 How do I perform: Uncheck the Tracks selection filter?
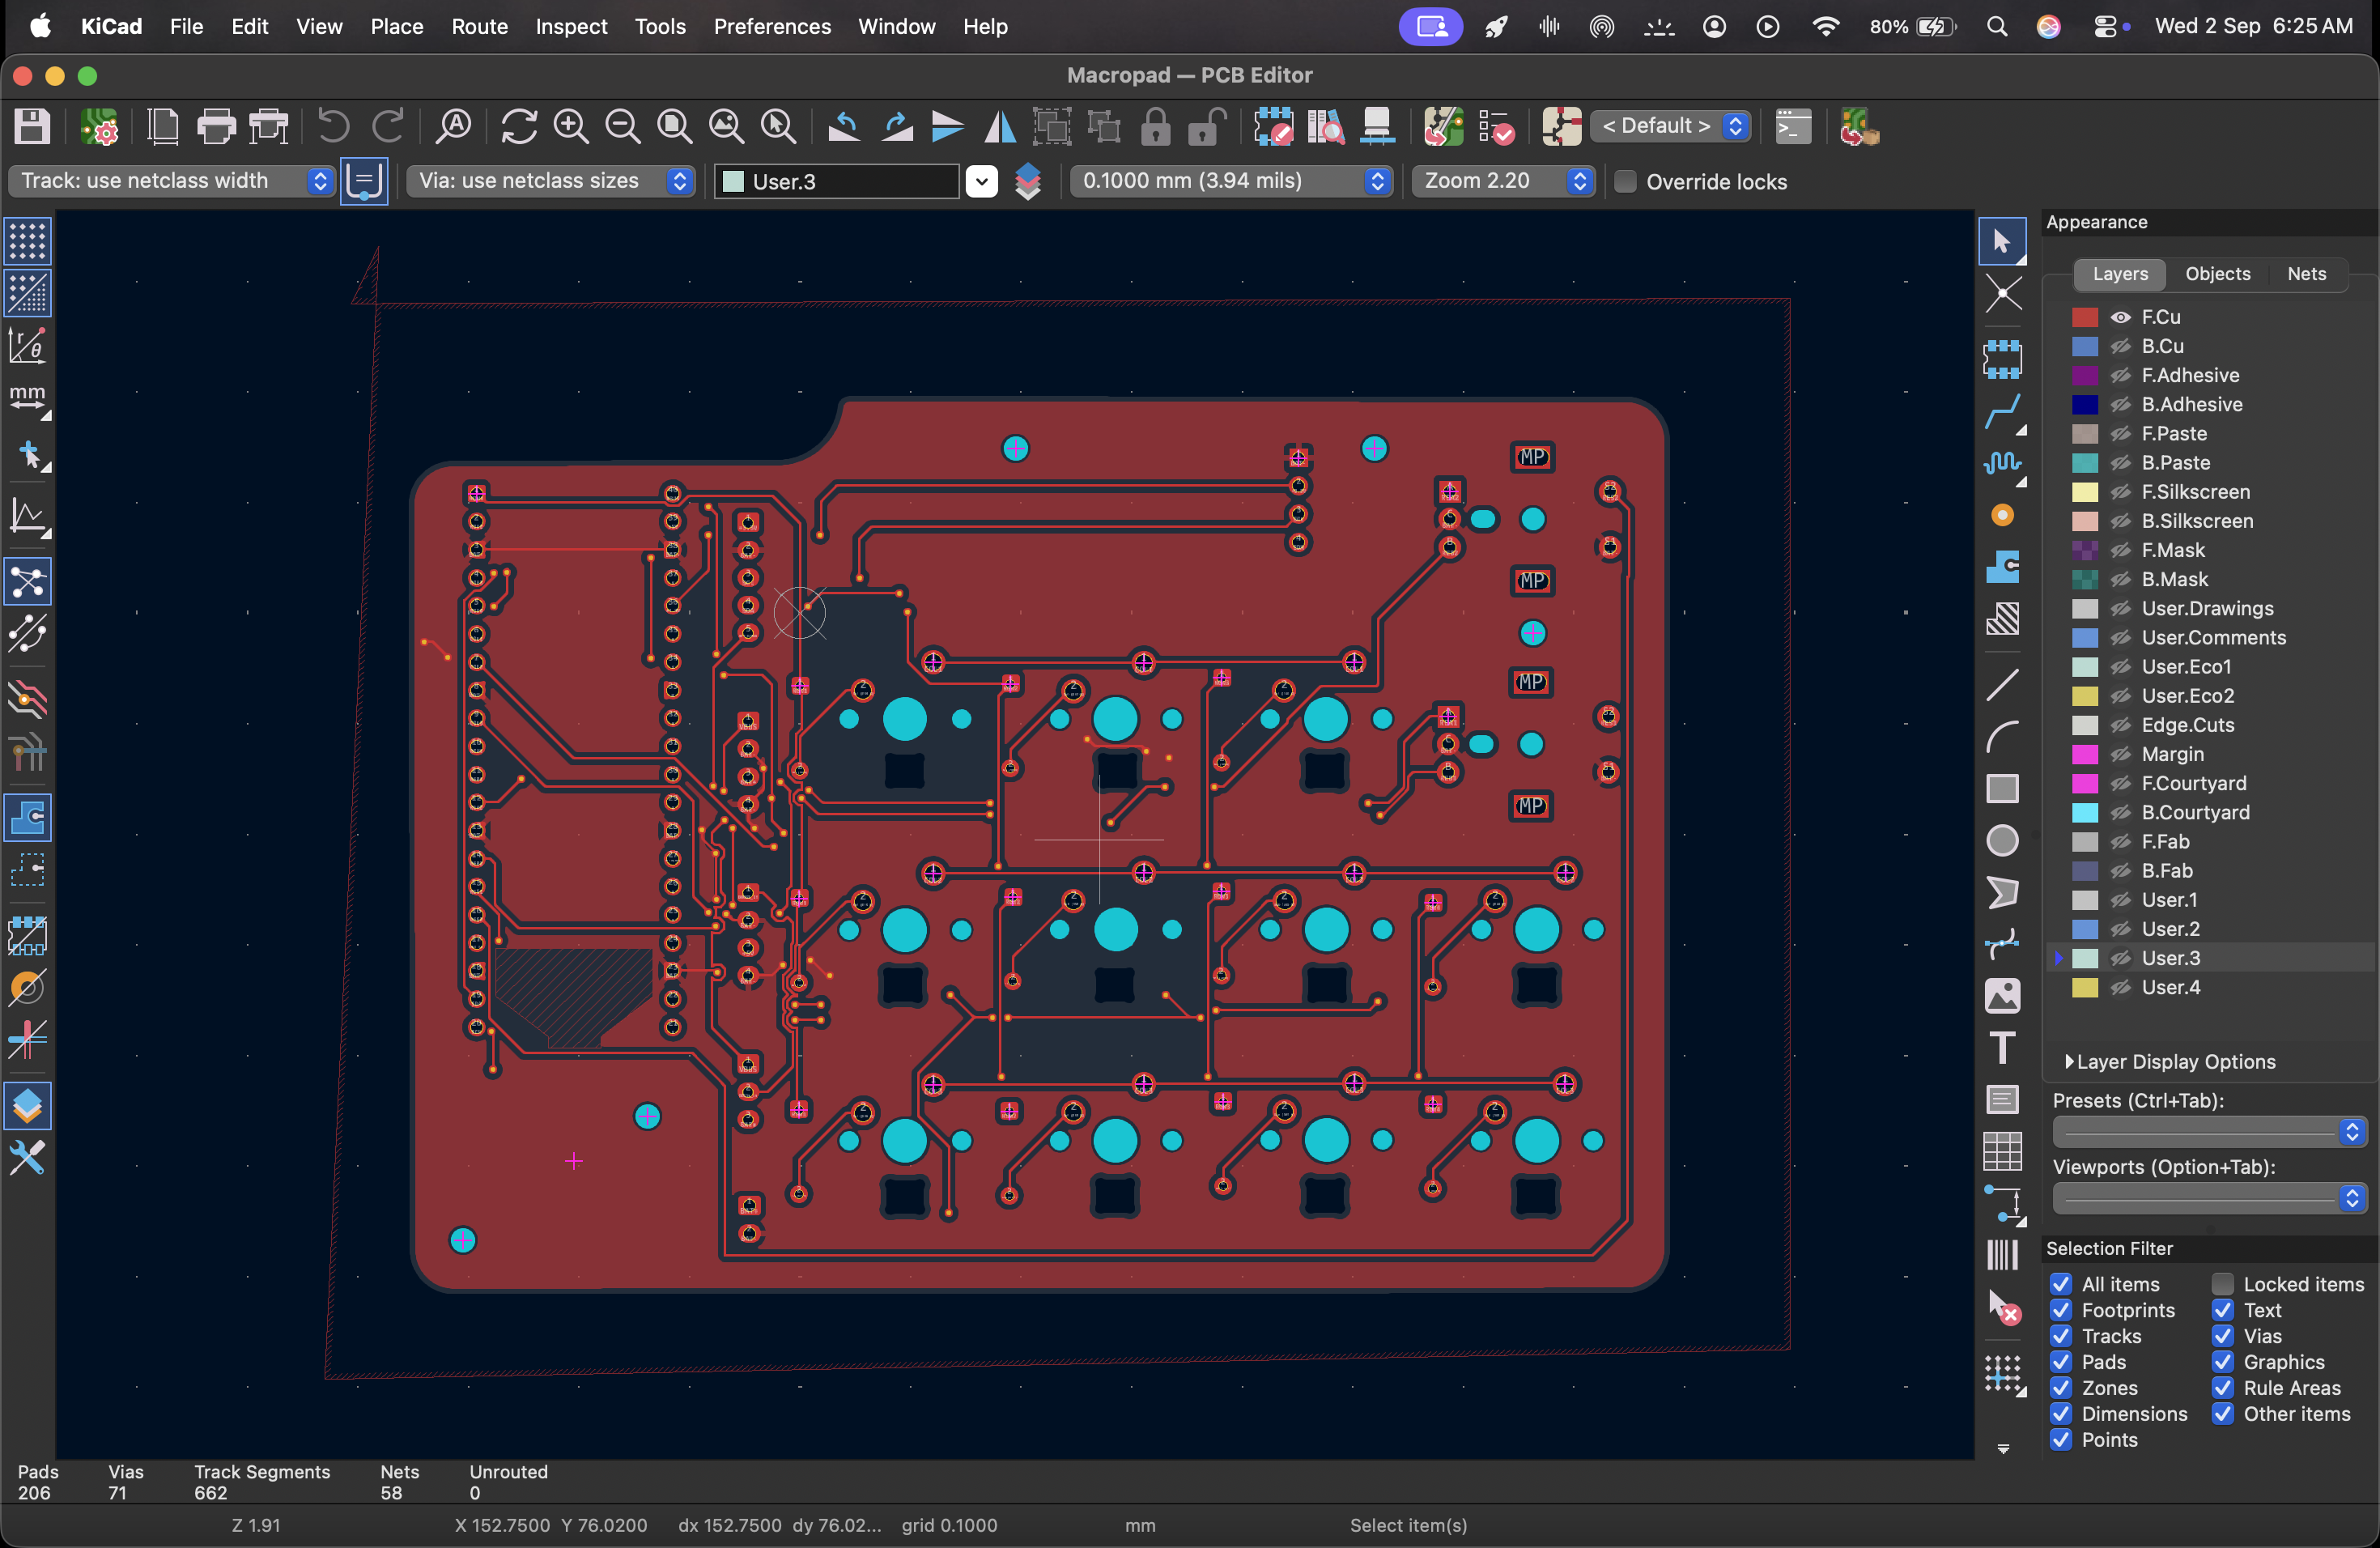2060,1336
